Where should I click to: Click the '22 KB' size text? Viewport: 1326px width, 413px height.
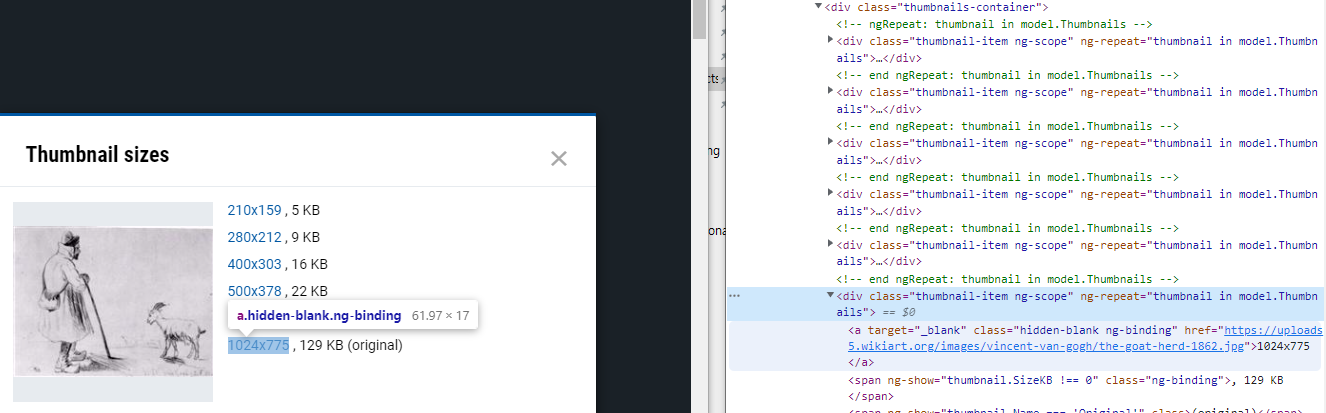click(310, 291)
